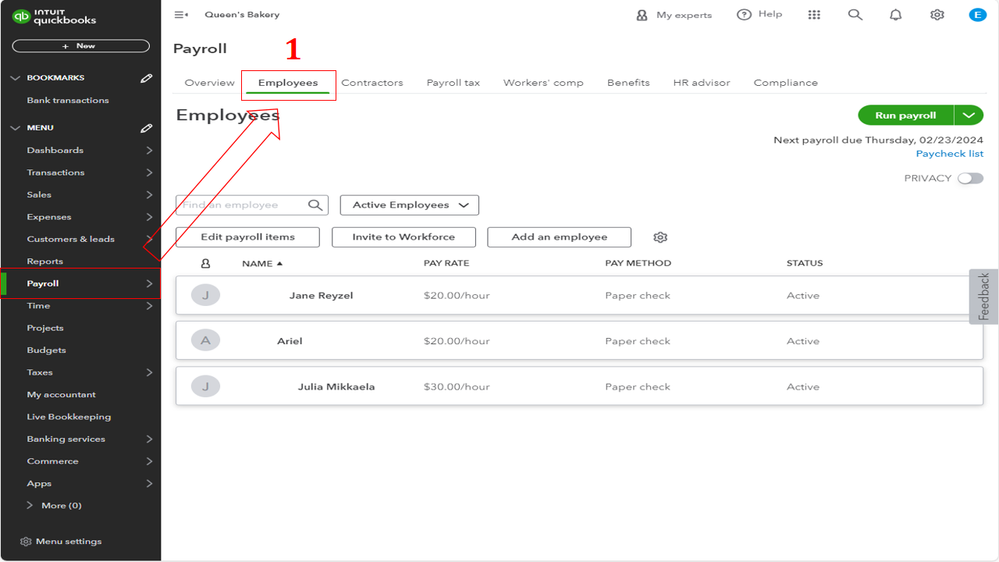Toggle the PRIVACY switch

(x=970, y=178)
